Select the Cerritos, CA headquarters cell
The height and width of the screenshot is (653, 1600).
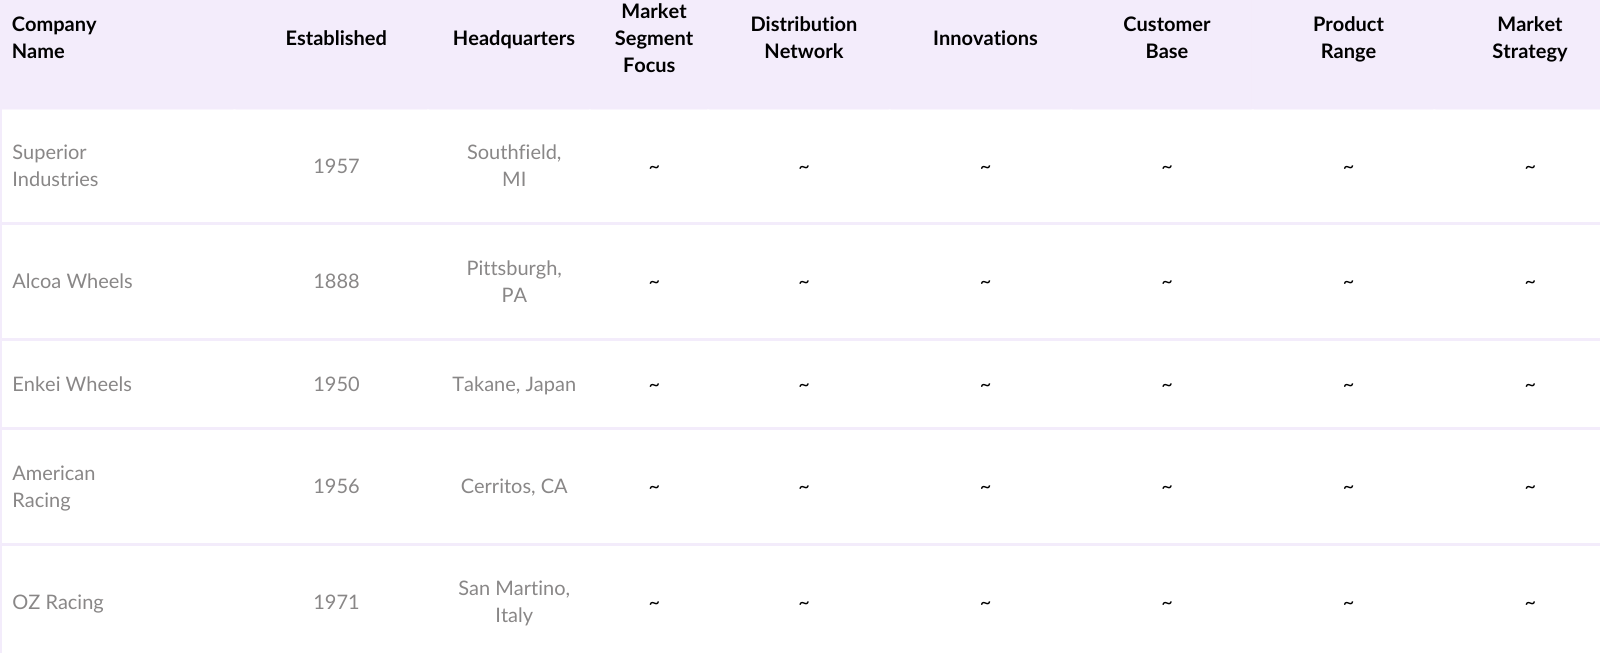513,487
